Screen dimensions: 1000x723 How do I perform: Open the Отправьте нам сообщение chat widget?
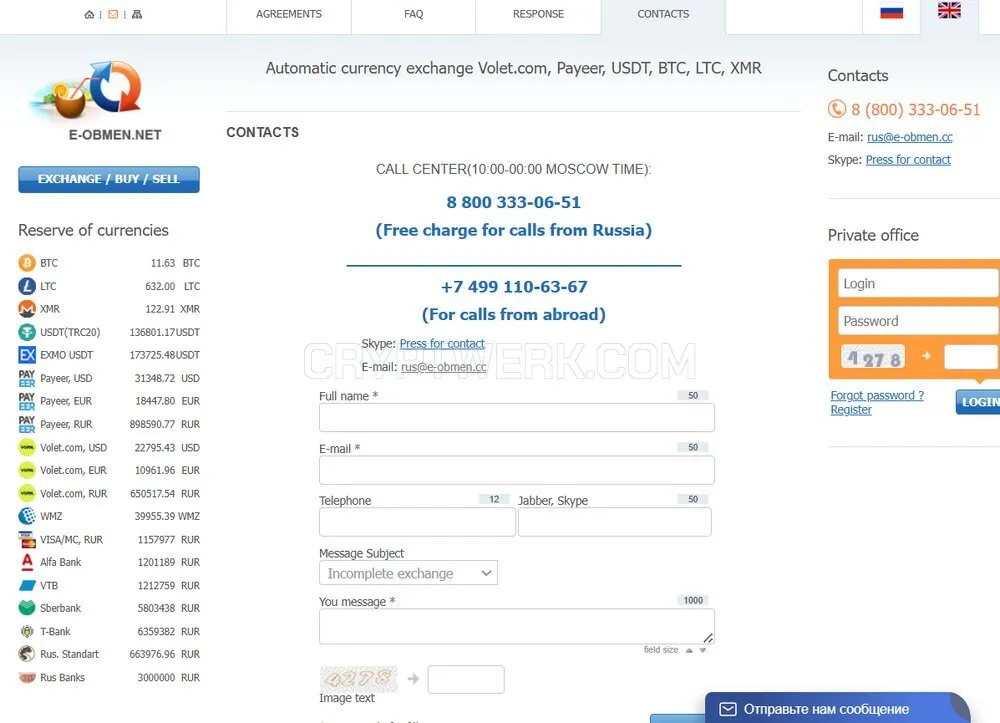(x=837, y=708)
